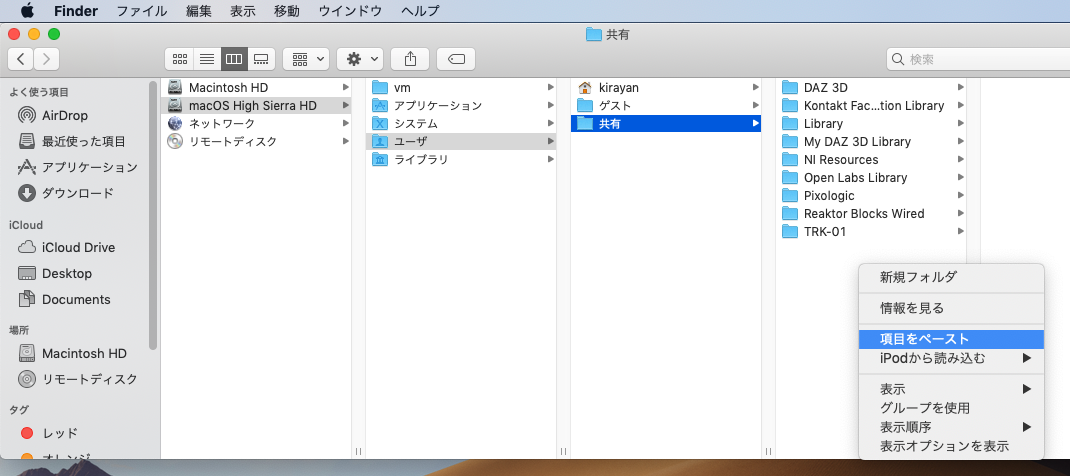Open the 編集 menu in menu bar
This screenshot has height=476, width=1070.
(x=198, y=11)
